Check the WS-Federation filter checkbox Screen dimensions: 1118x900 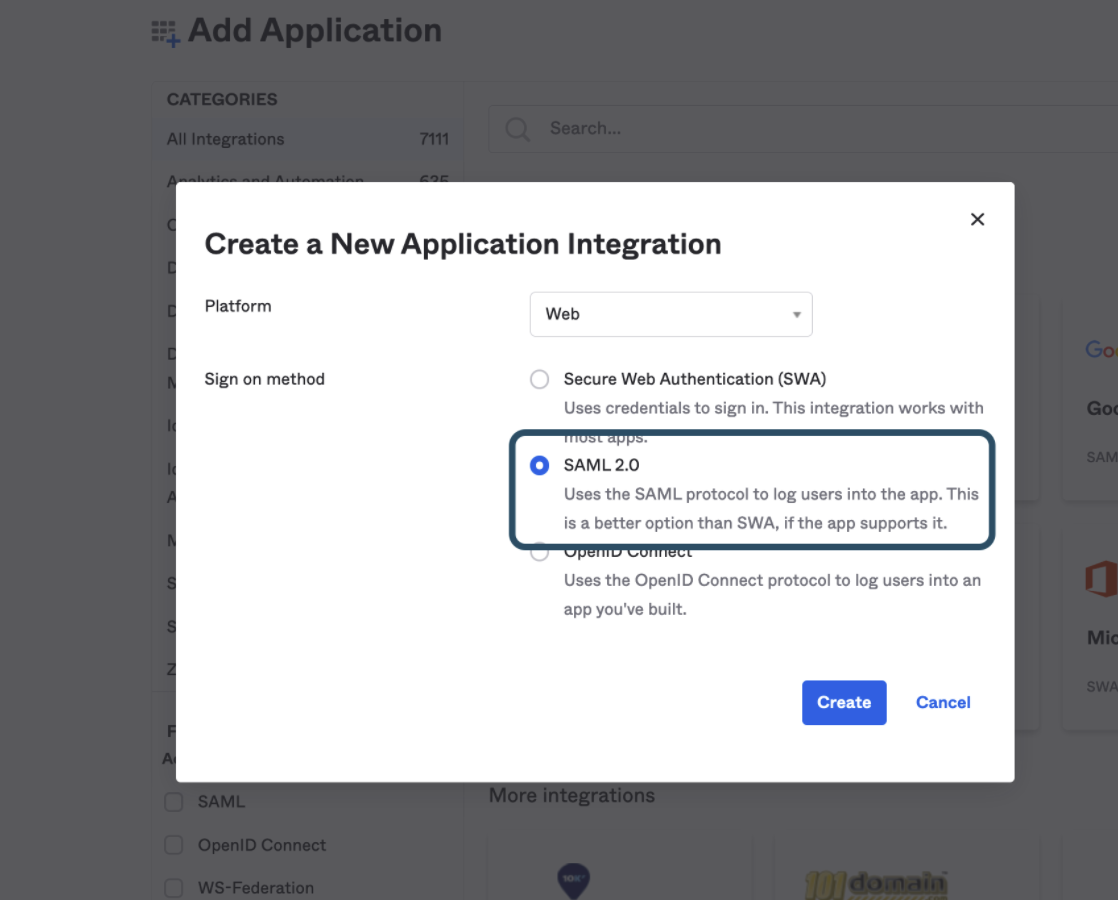pyautogui.click(x=174, y=888)
